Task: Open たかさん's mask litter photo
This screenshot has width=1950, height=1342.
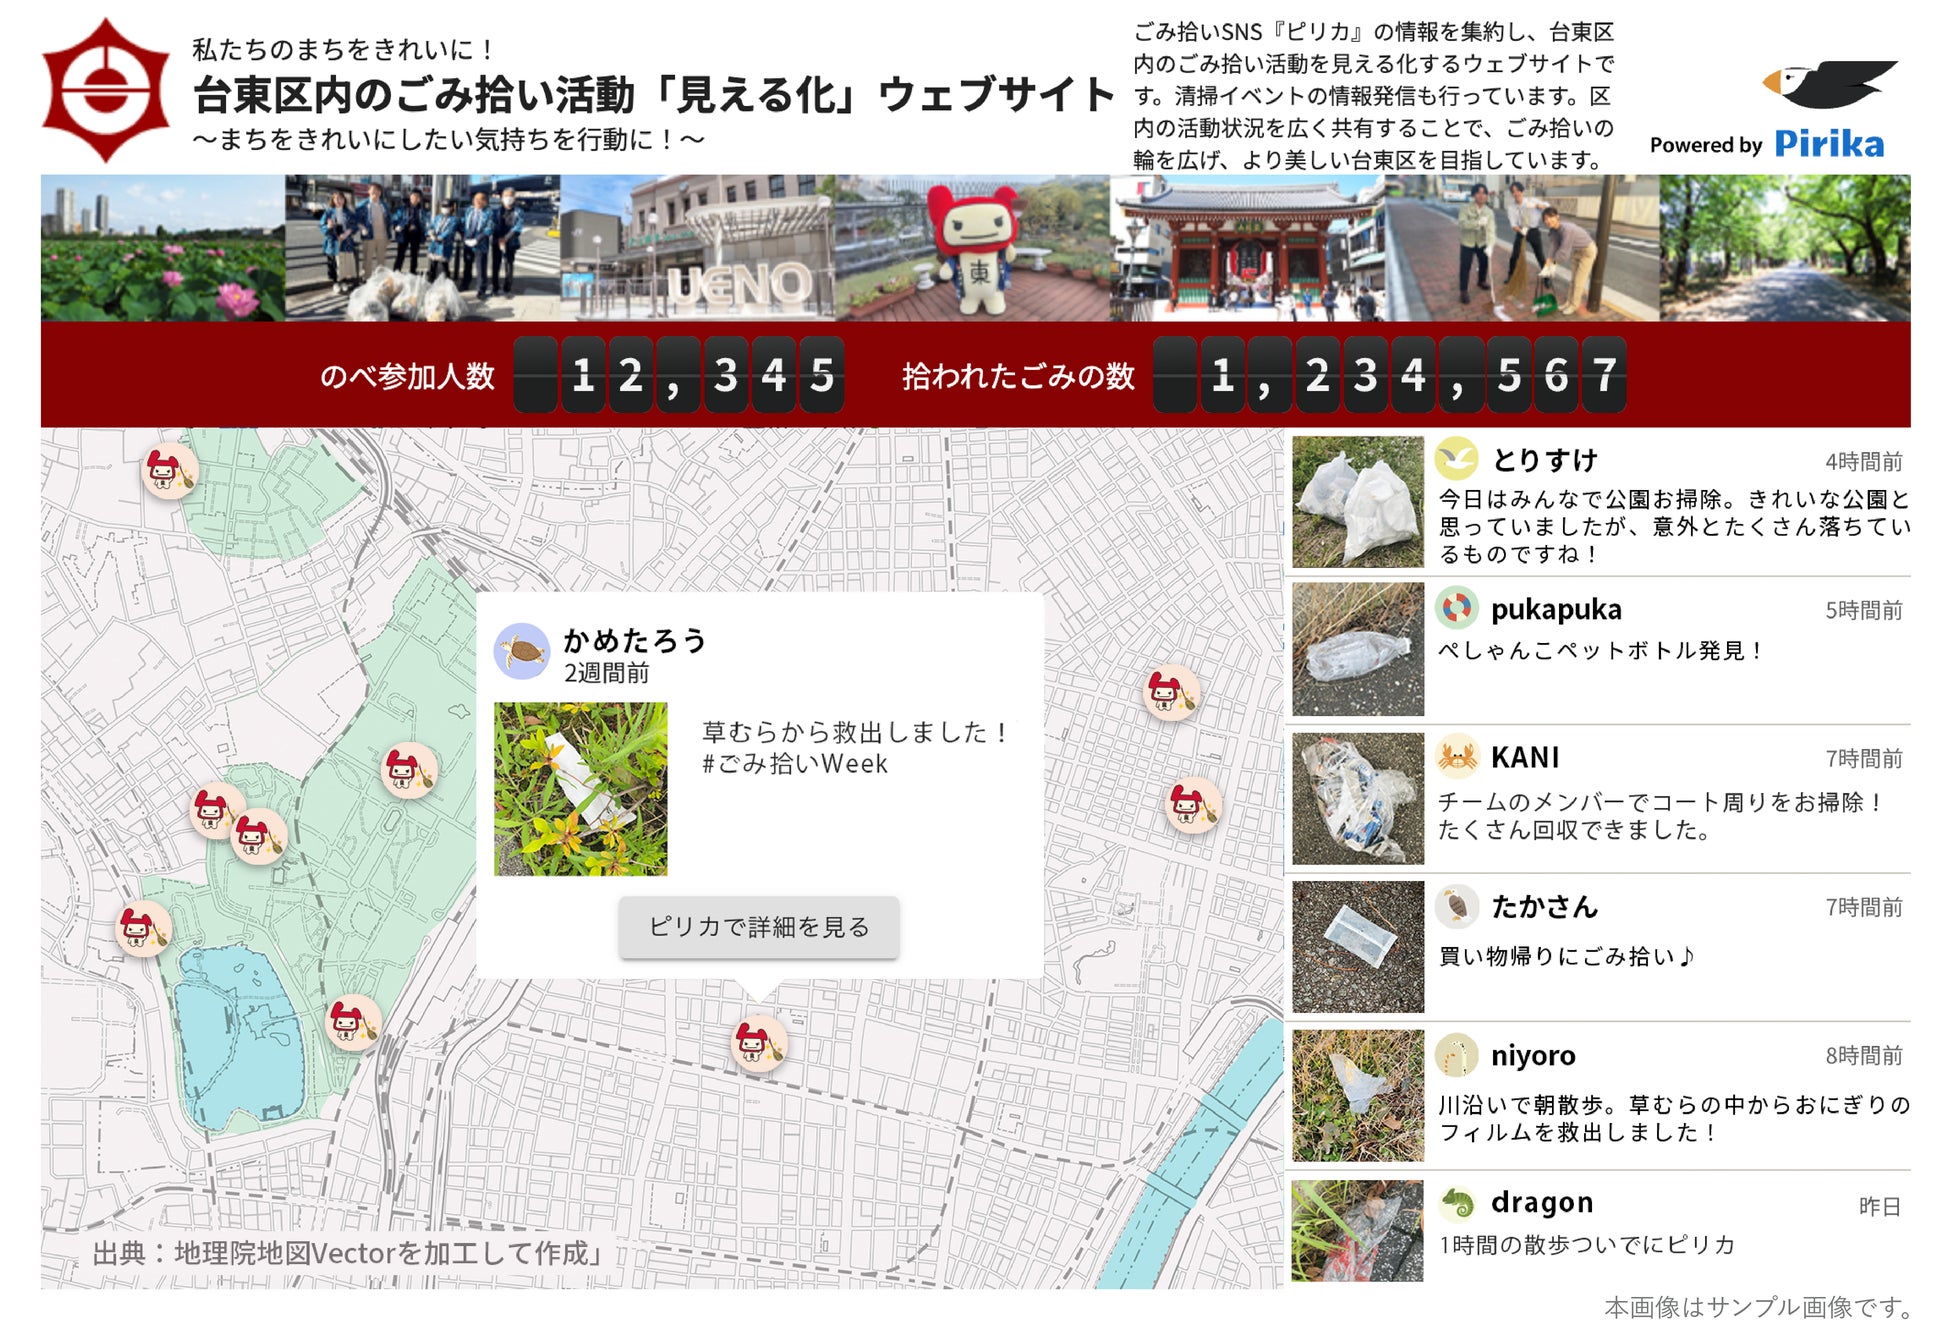Action: coord(1357,946)
